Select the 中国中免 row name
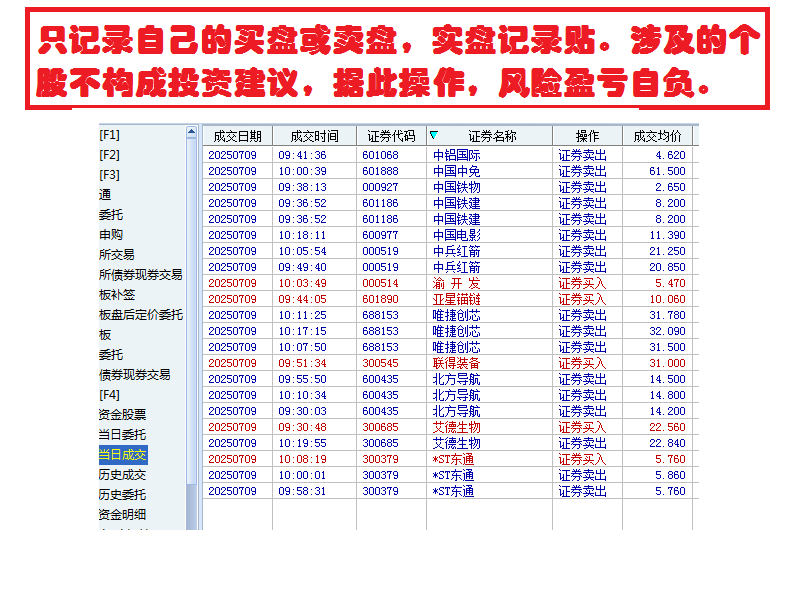Viewport: 797px width, 598px height. [456, 171]
